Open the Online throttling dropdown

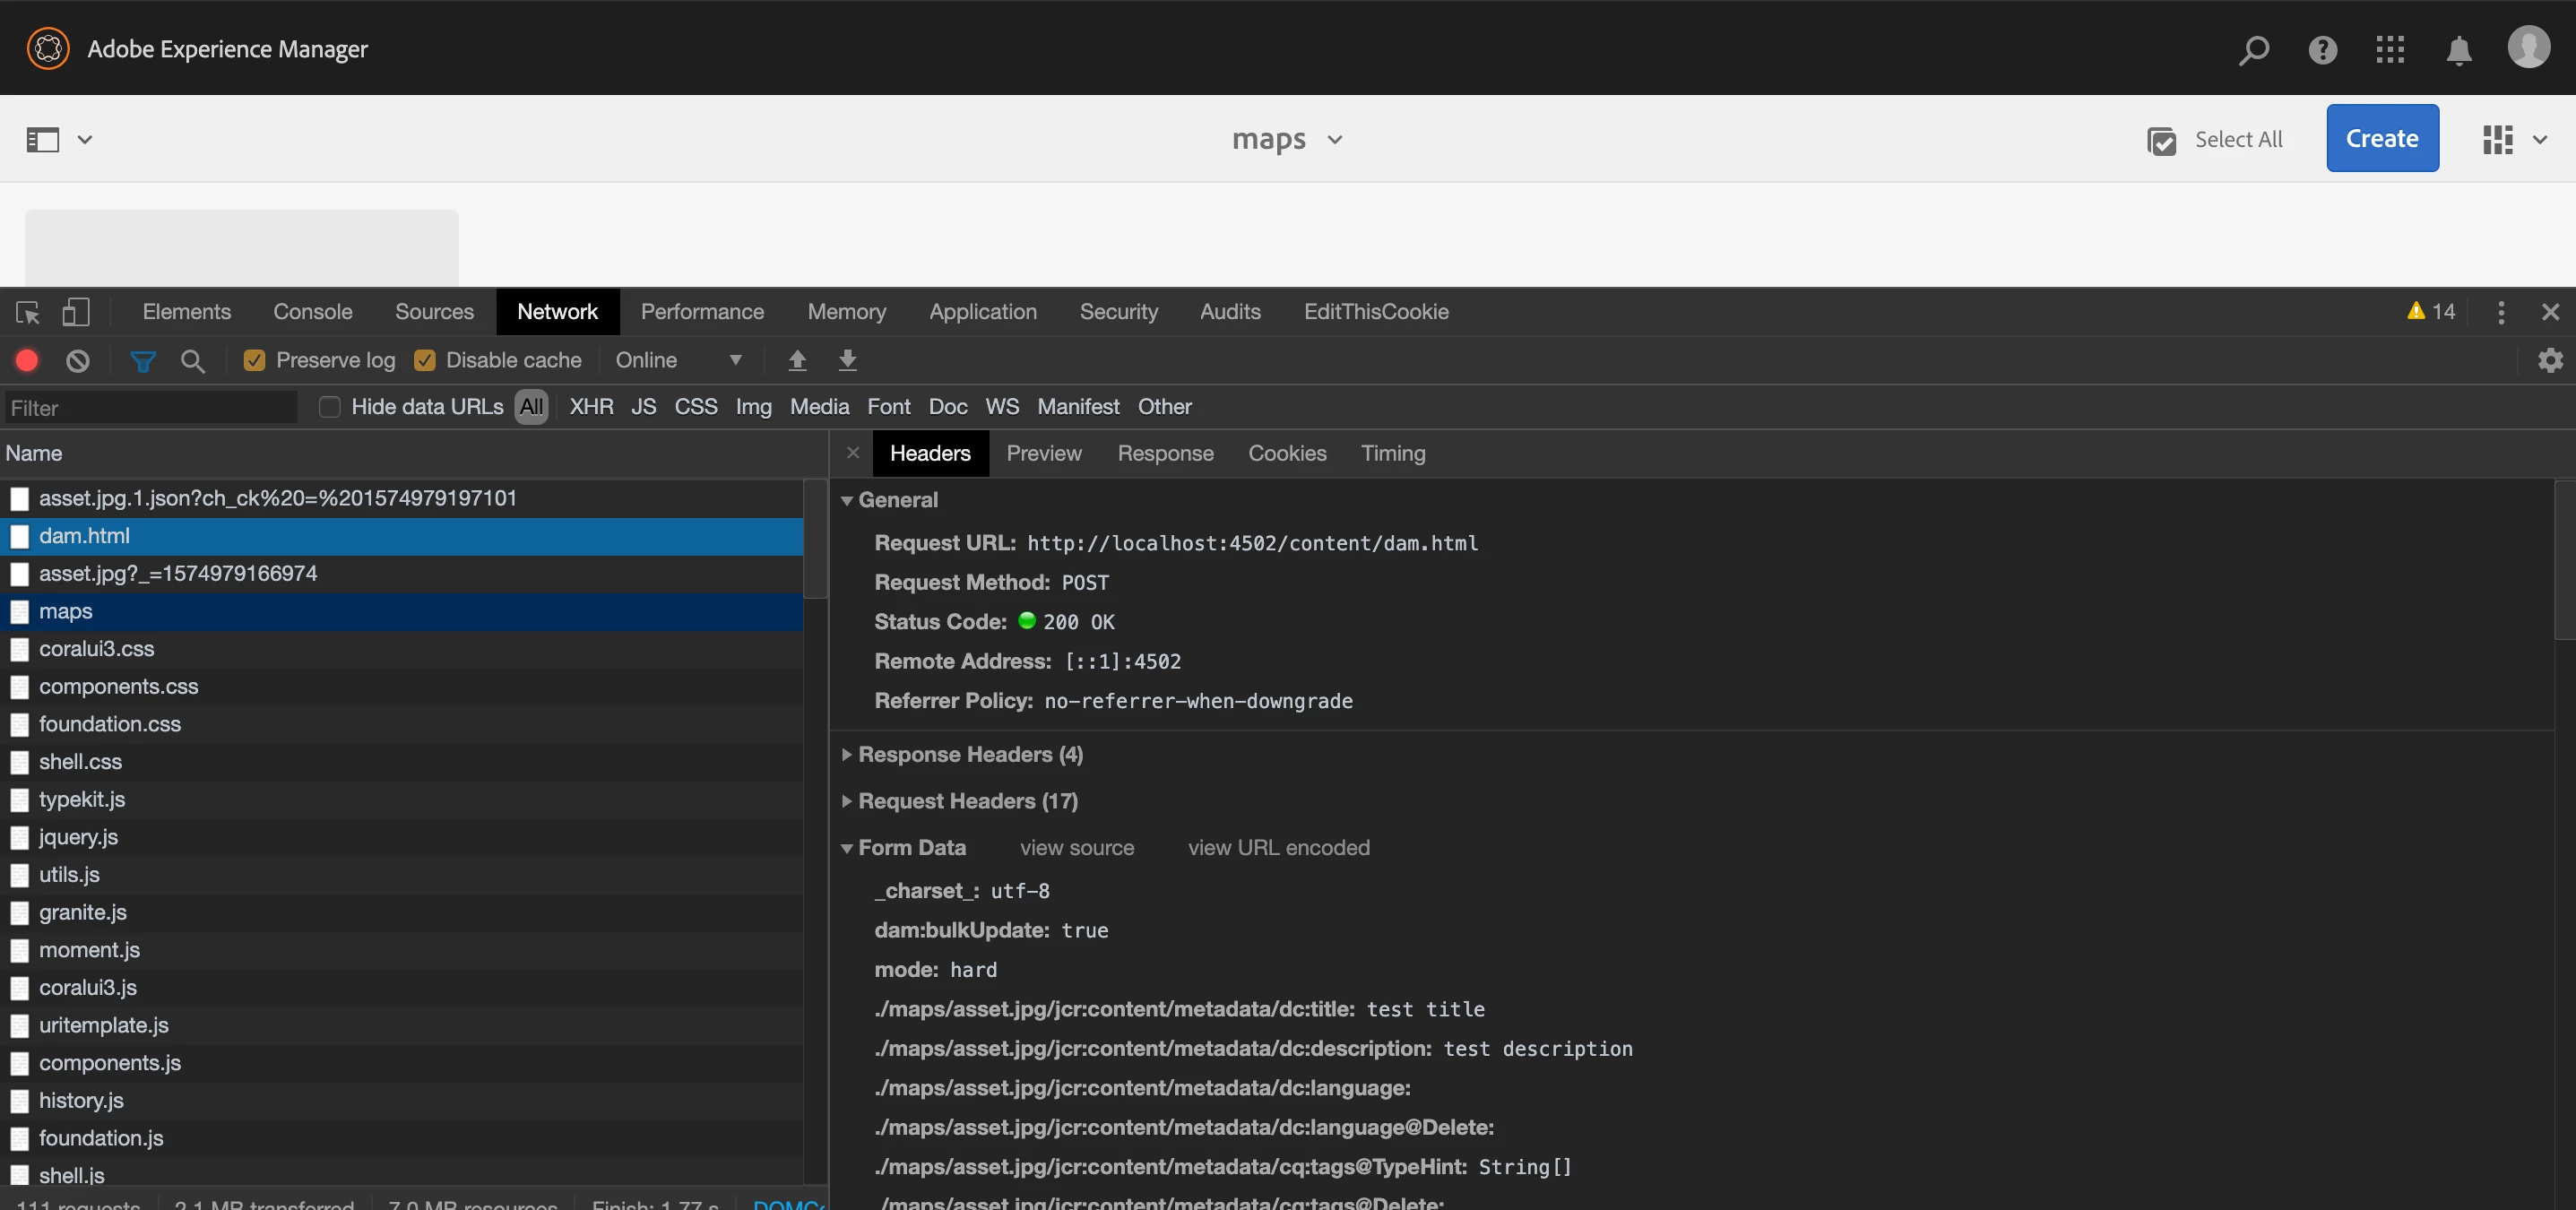point(678,360)
